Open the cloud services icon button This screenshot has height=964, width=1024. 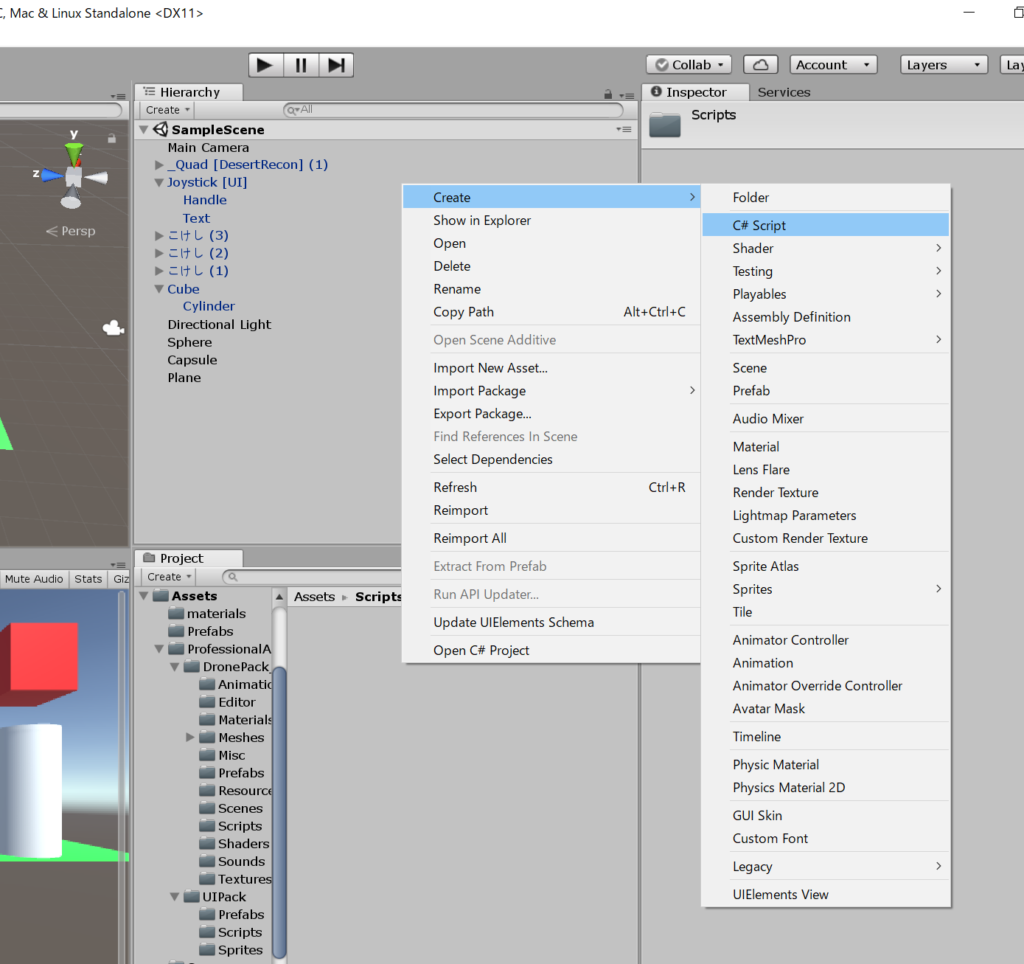(760, 65)
